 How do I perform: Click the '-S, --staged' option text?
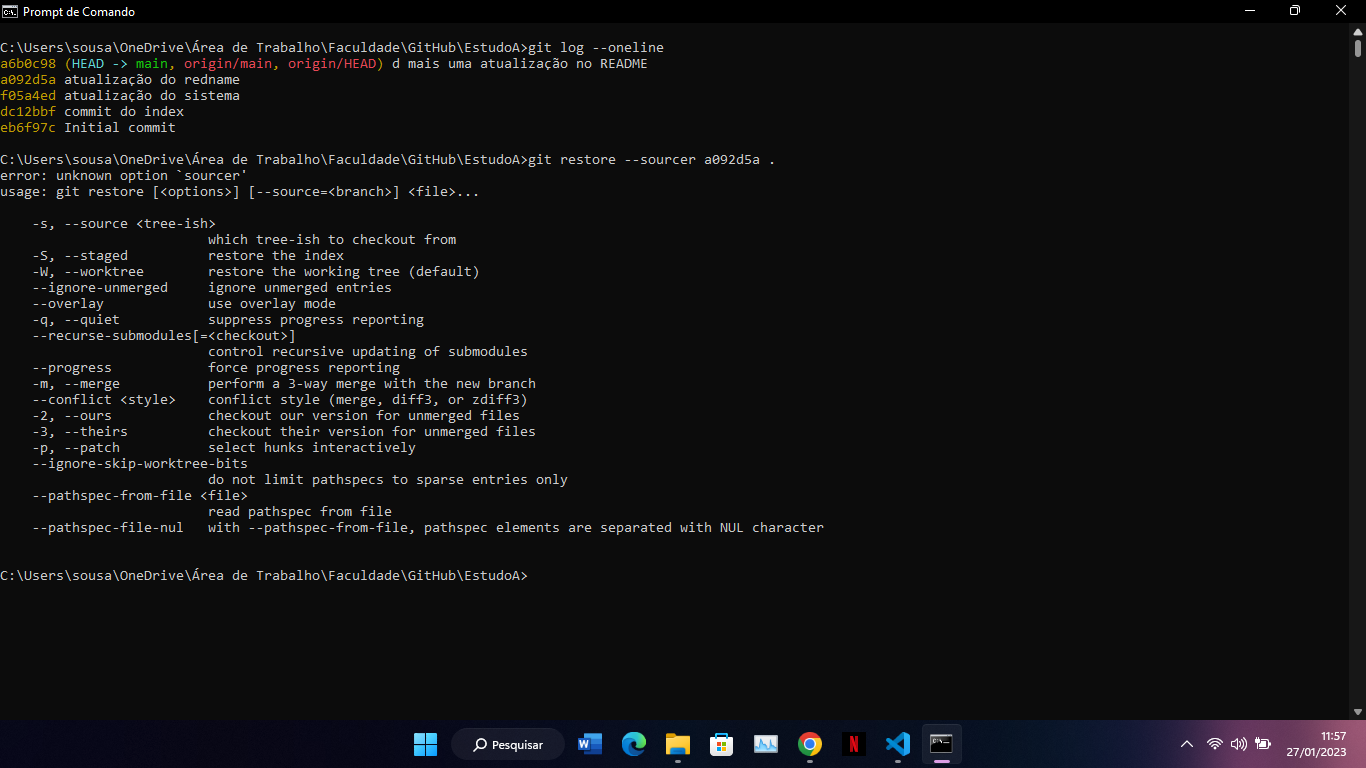(80, 256)
